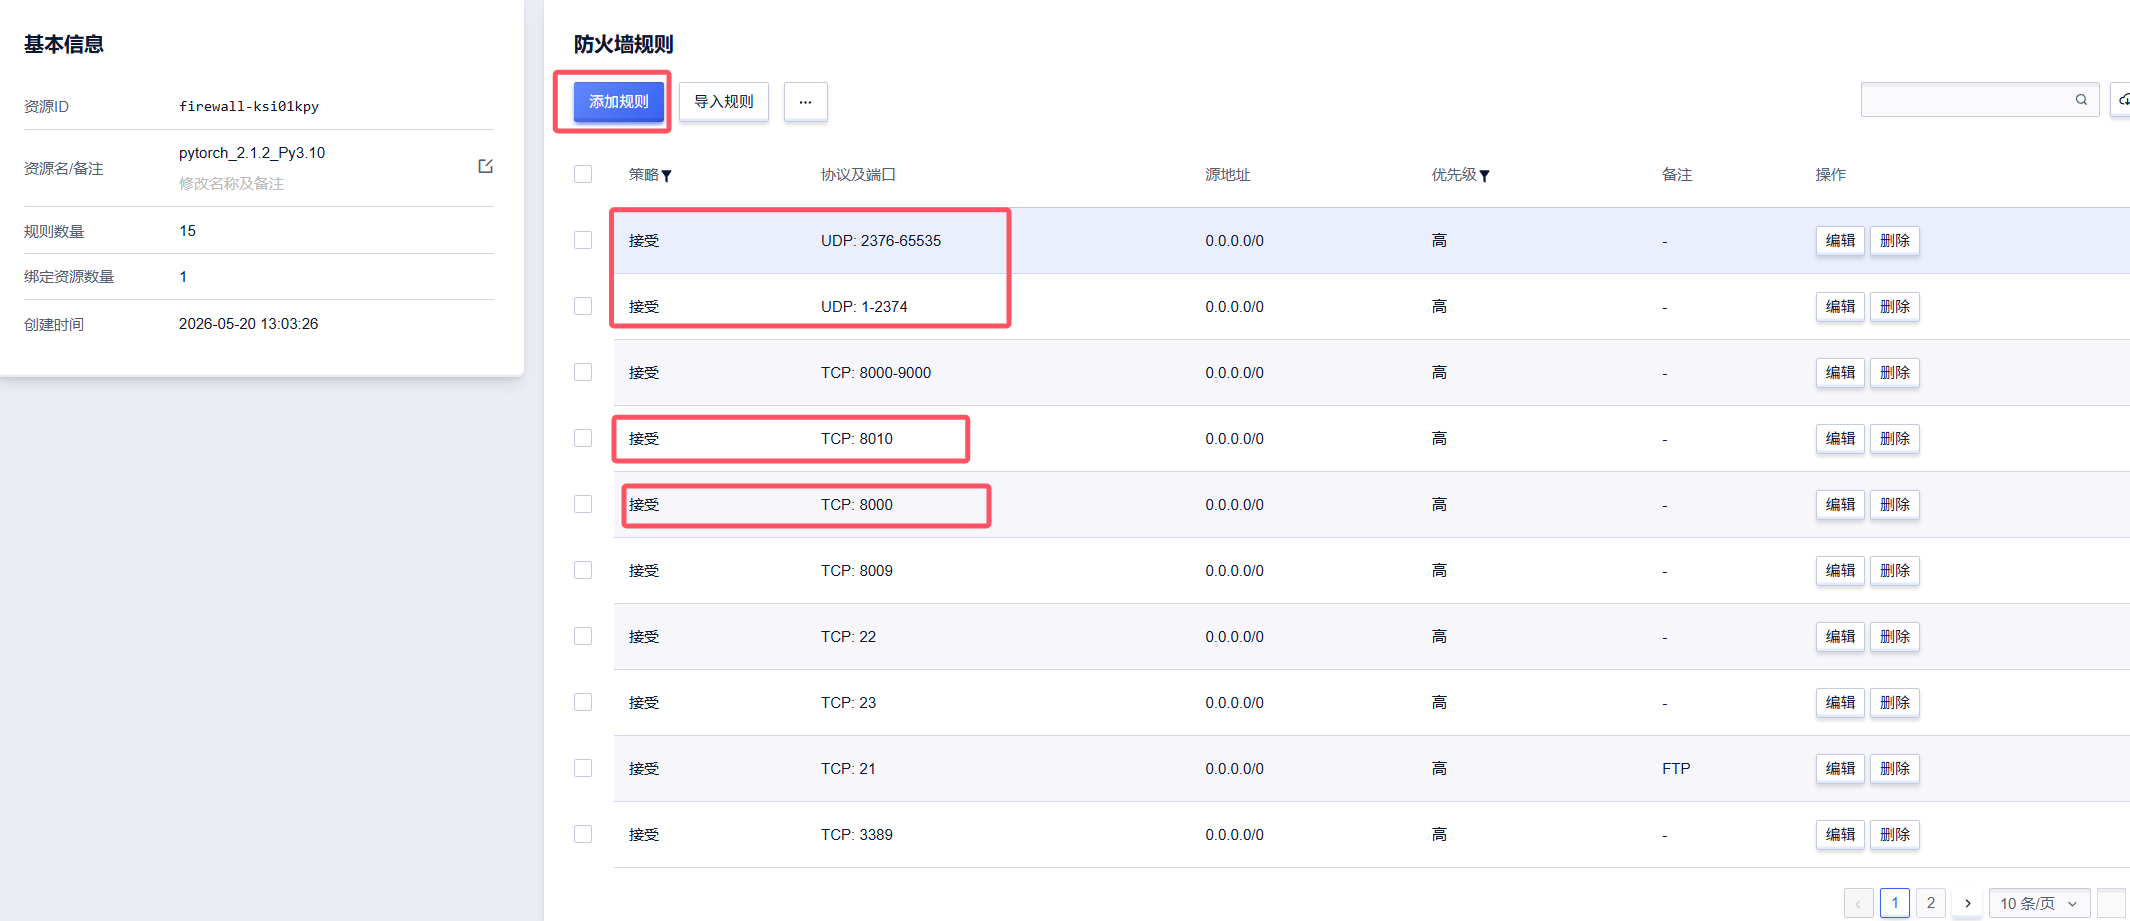Delete the TCP: 8010 rule
Image resolution: width=2130 pixels, height=921 pixels.
(1895, 439)
